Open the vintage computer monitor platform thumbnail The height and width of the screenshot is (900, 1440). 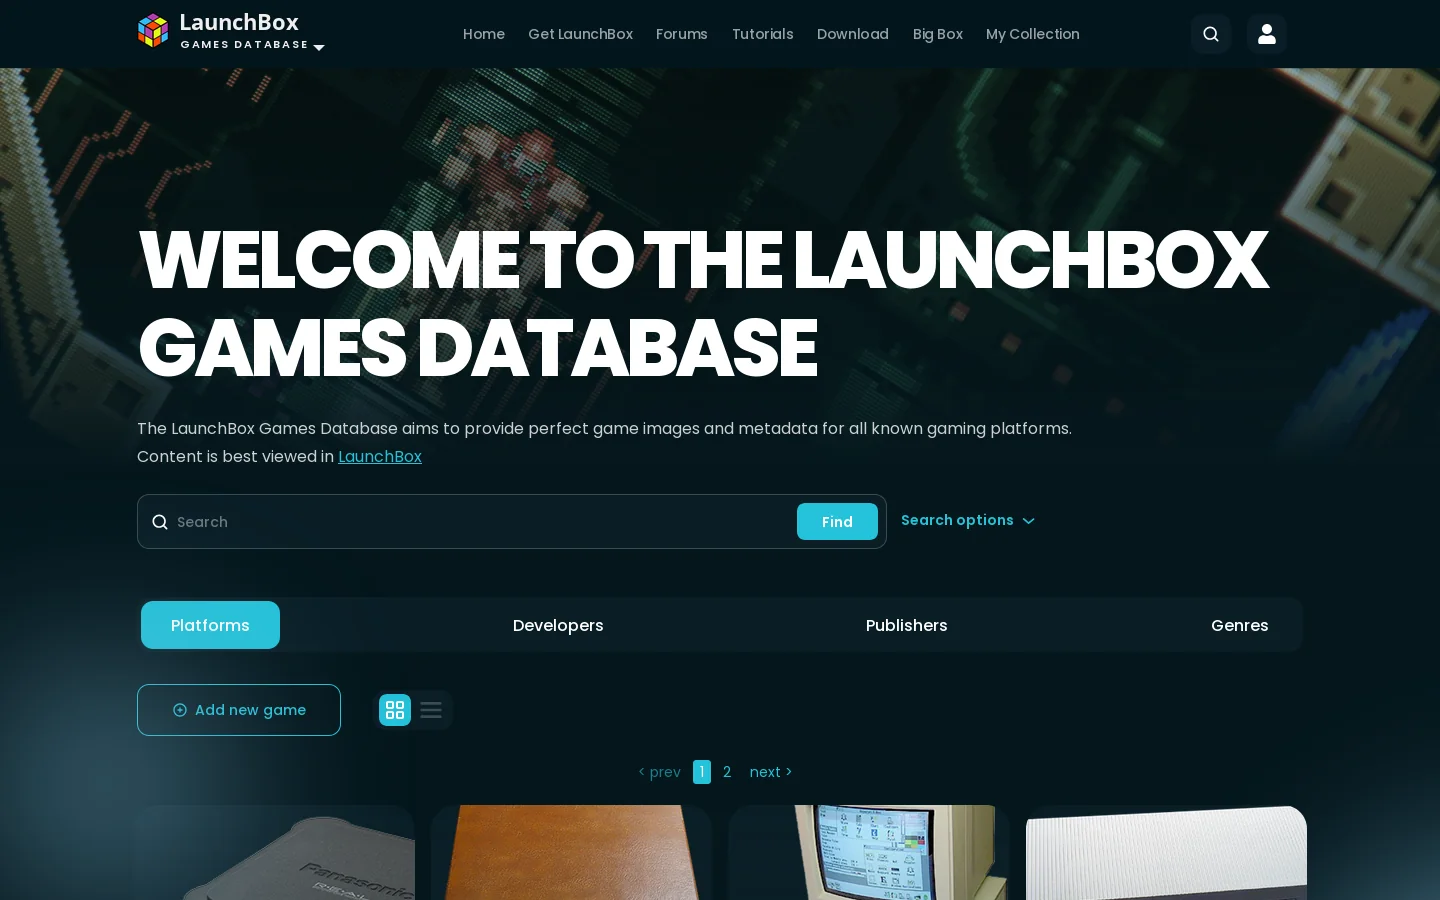pos(869,852)
